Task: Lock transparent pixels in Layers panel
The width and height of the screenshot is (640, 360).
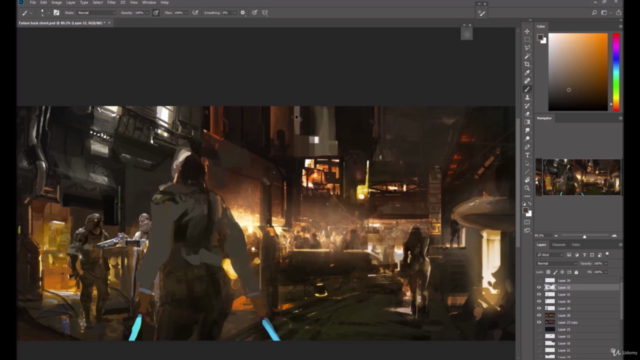Action: tap(548, 272)
